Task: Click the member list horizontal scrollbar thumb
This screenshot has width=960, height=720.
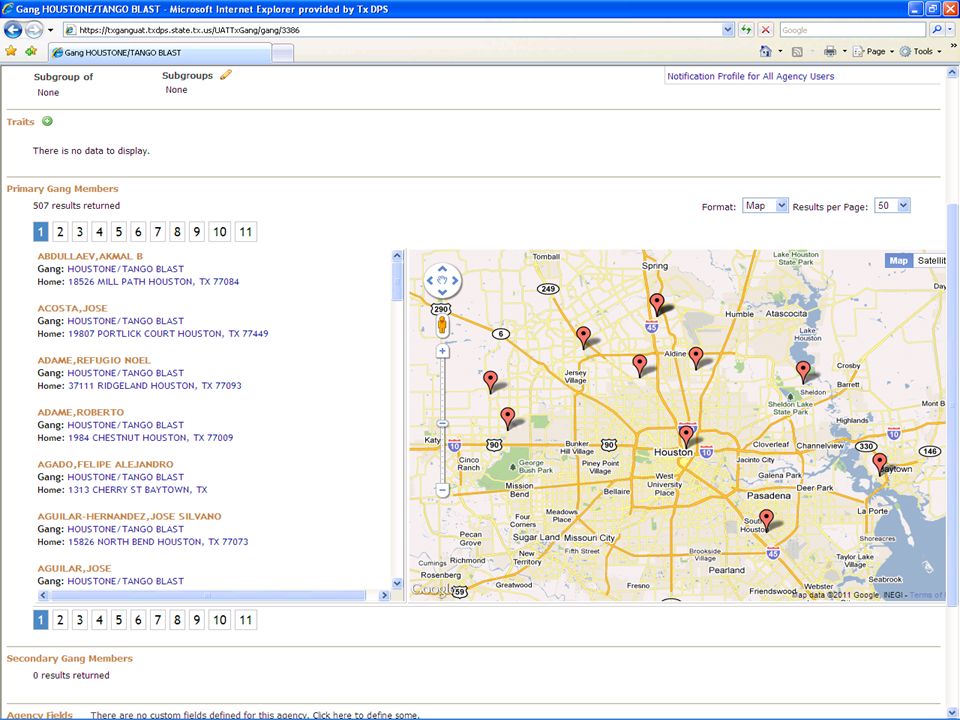Action: coord(208,595)
